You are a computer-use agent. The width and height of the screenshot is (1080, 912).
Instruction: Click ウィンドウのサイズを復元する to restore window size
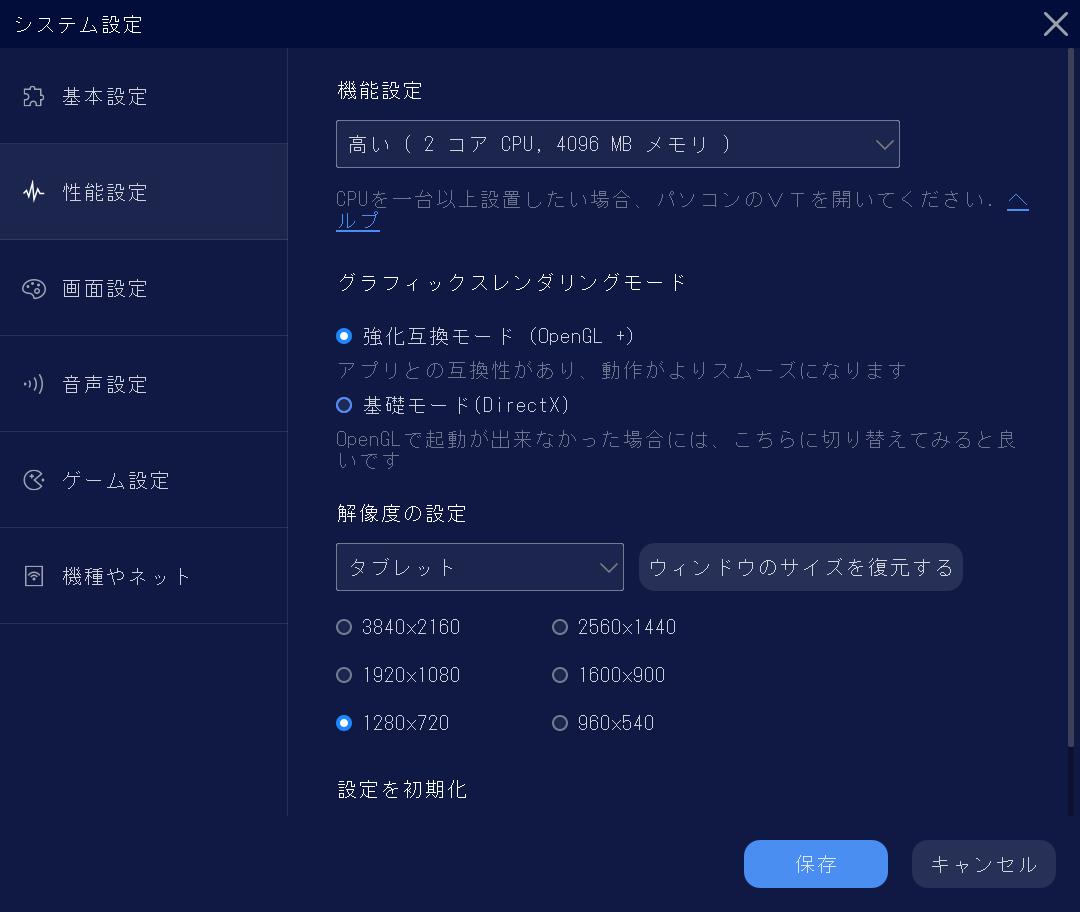coord(800,566)
